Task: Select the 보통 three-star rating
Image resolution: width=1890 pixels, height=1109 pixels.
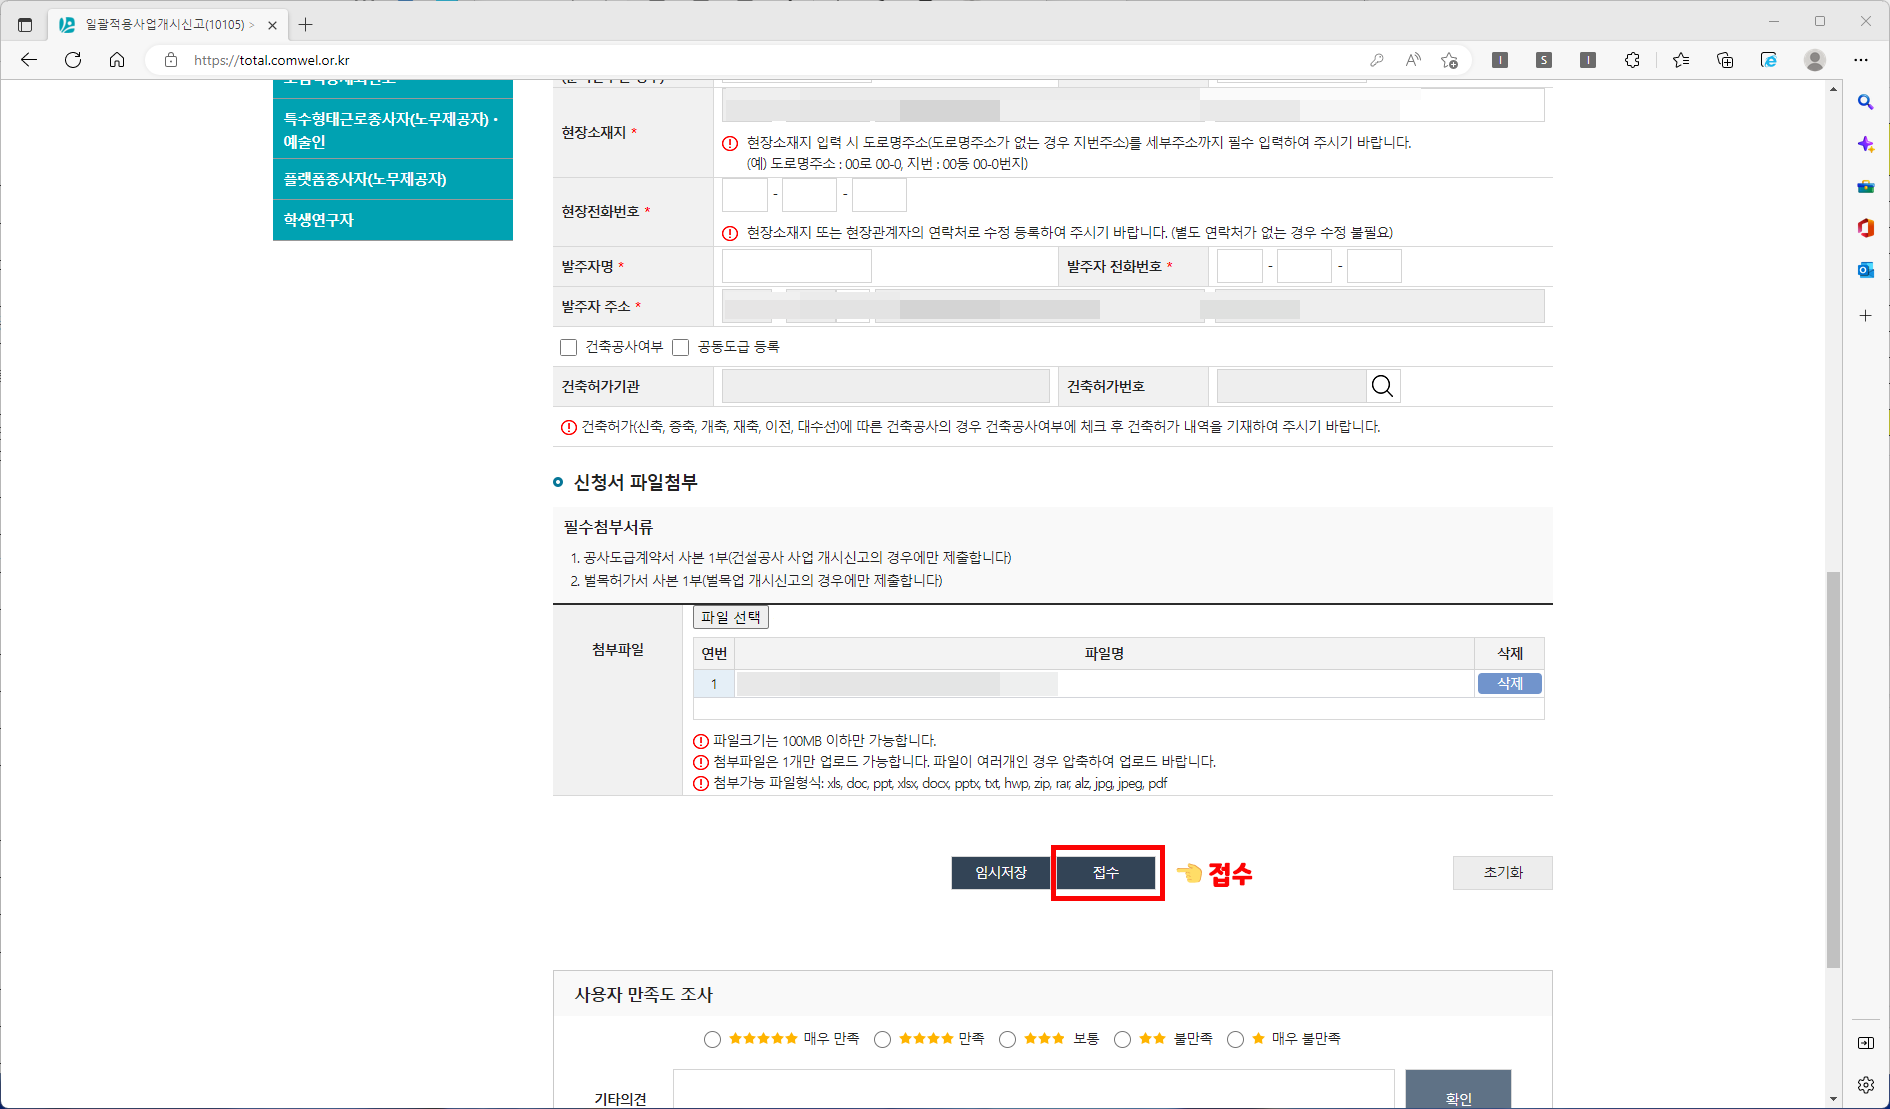Action: 1007,1039
